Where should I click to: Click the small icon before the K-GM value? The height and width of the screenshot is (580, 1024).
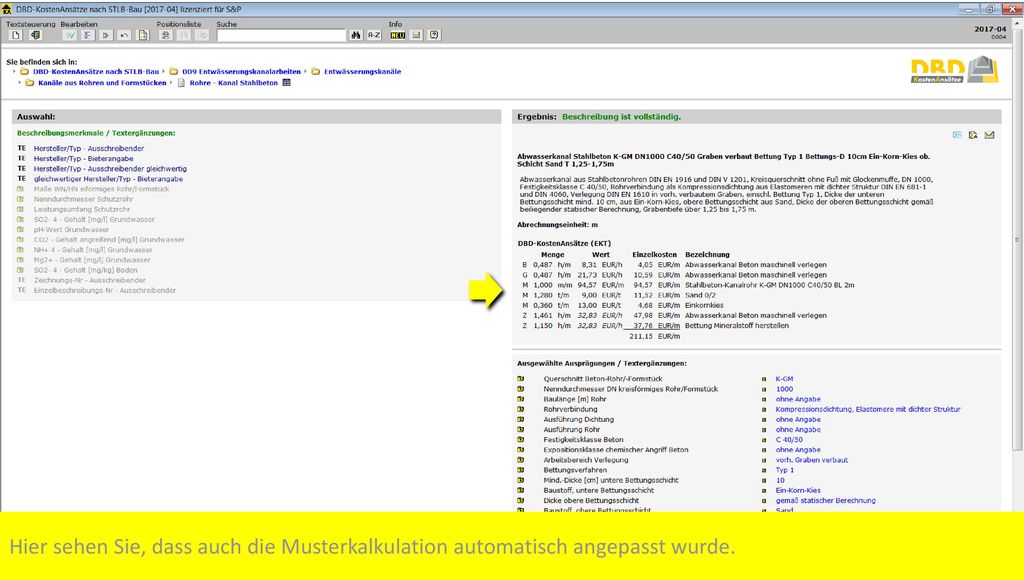point(763,379)
